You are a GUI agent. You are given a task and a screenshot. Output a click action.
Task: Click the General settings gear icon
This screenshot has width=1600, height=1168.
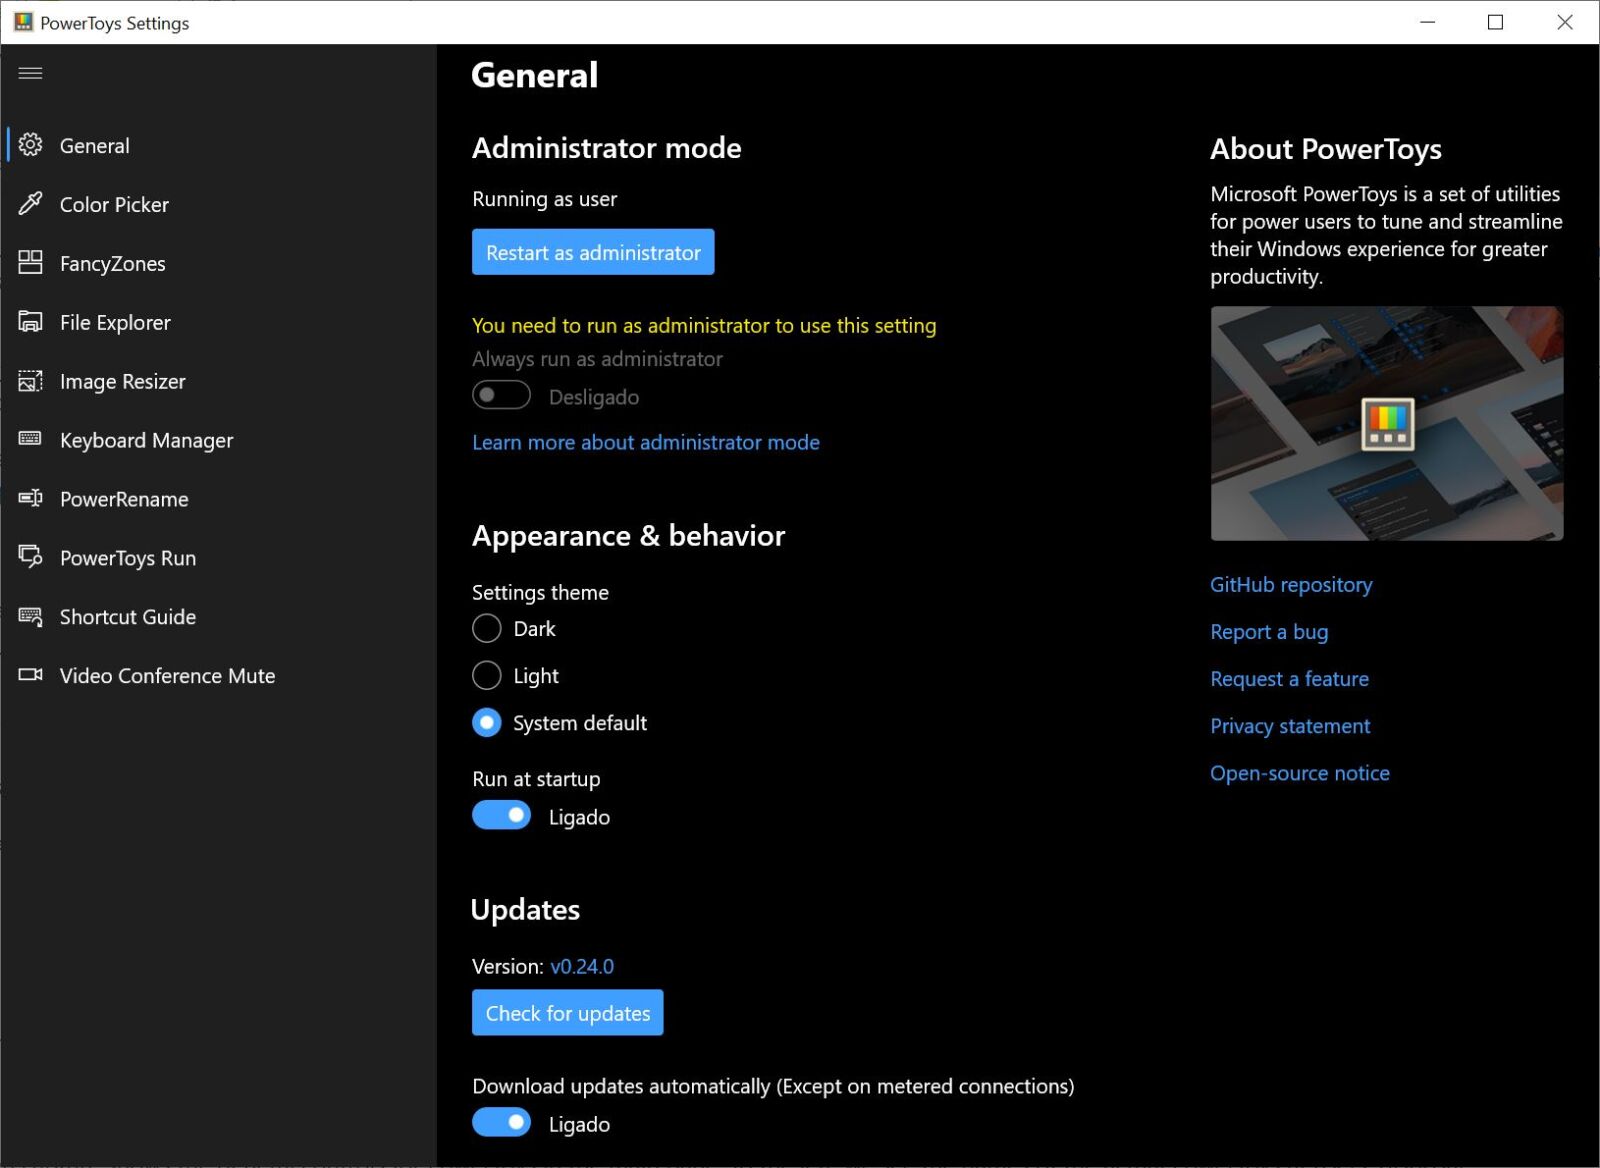30,145
